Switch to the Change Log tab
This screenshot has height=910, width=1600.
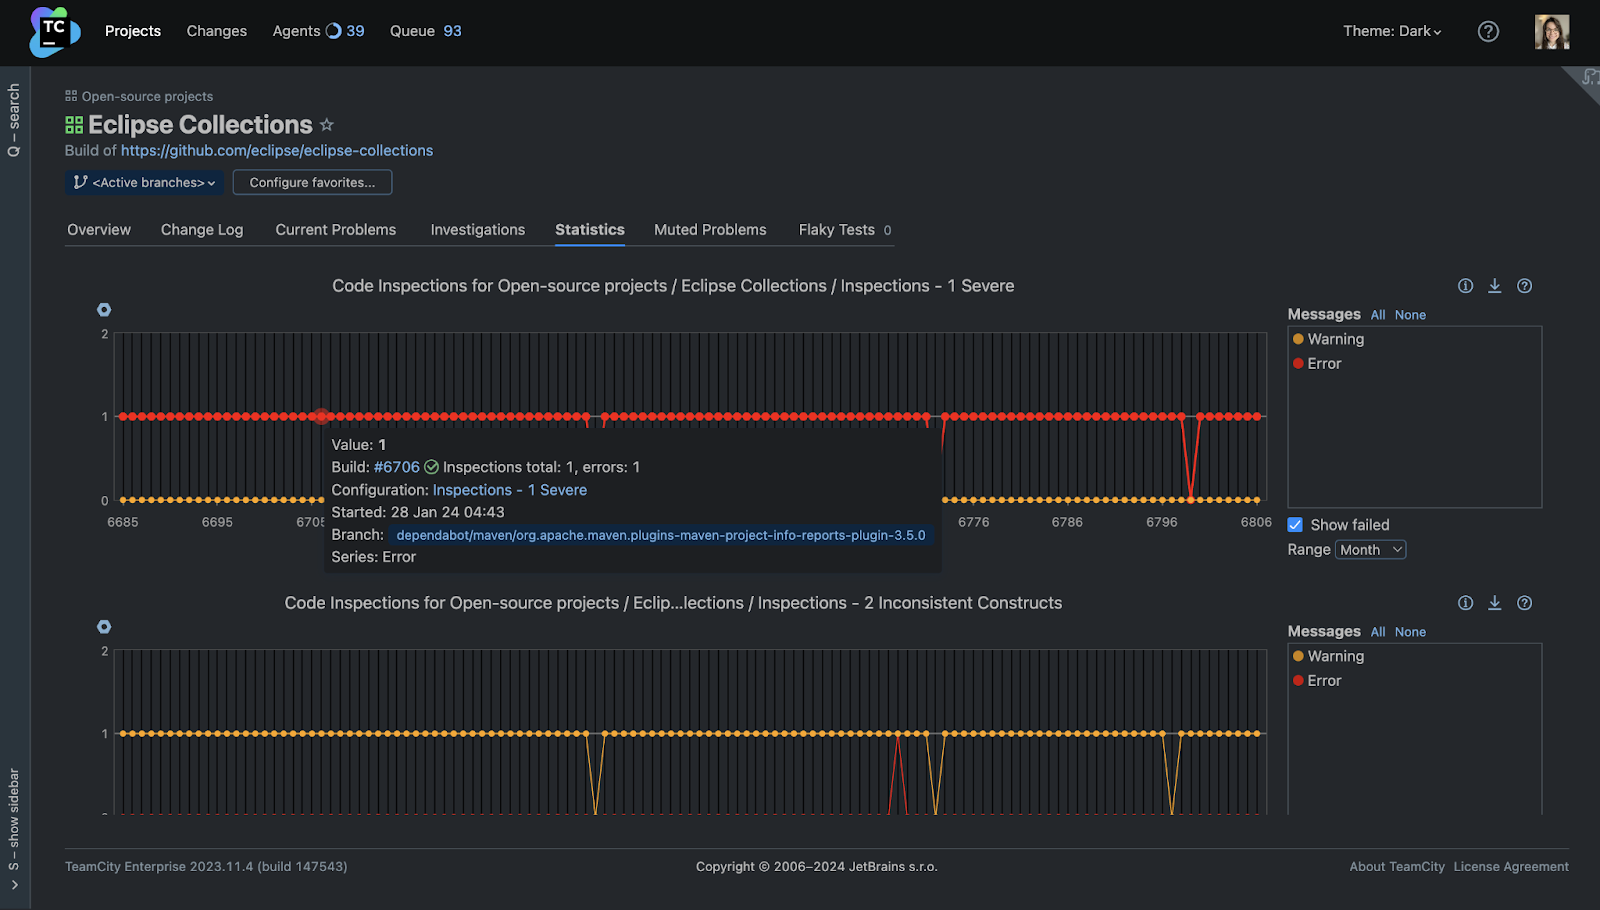coord(202,230)
